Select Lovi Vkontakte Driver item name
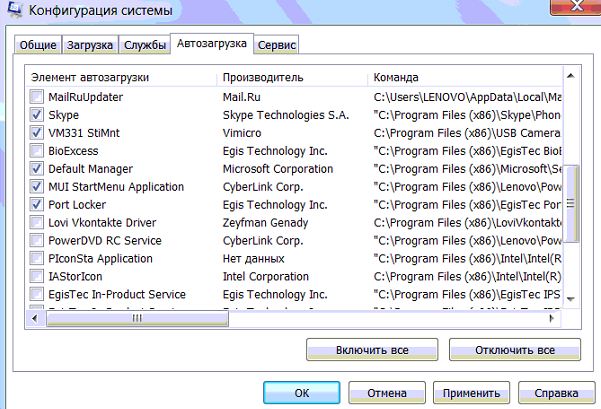 [102, 223]
